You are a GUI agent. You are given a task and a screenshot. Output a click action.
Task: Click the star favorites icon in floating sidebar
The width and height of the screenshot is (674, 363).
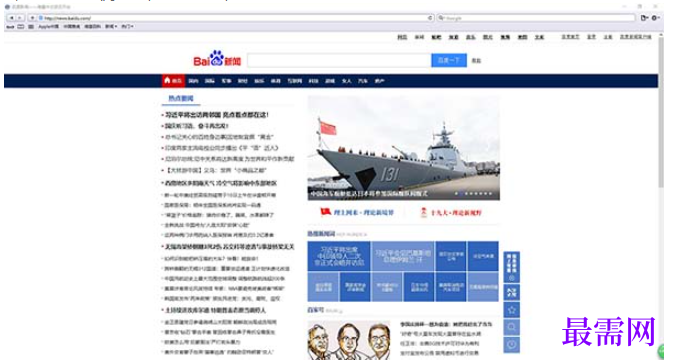click(x=512, y=310)
